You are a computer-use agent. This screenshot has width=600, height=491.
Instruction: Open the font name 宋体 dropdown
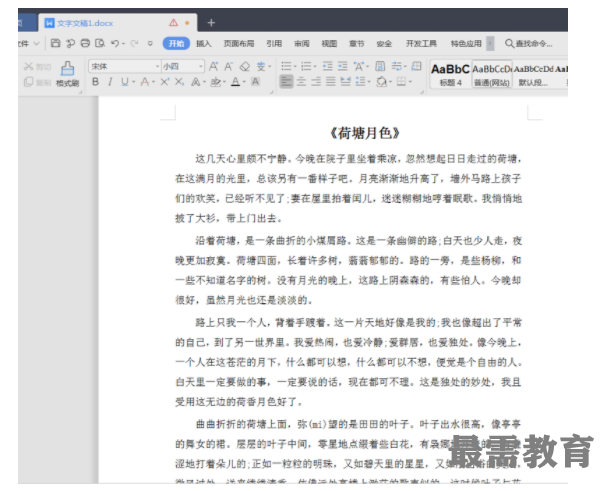157,67
